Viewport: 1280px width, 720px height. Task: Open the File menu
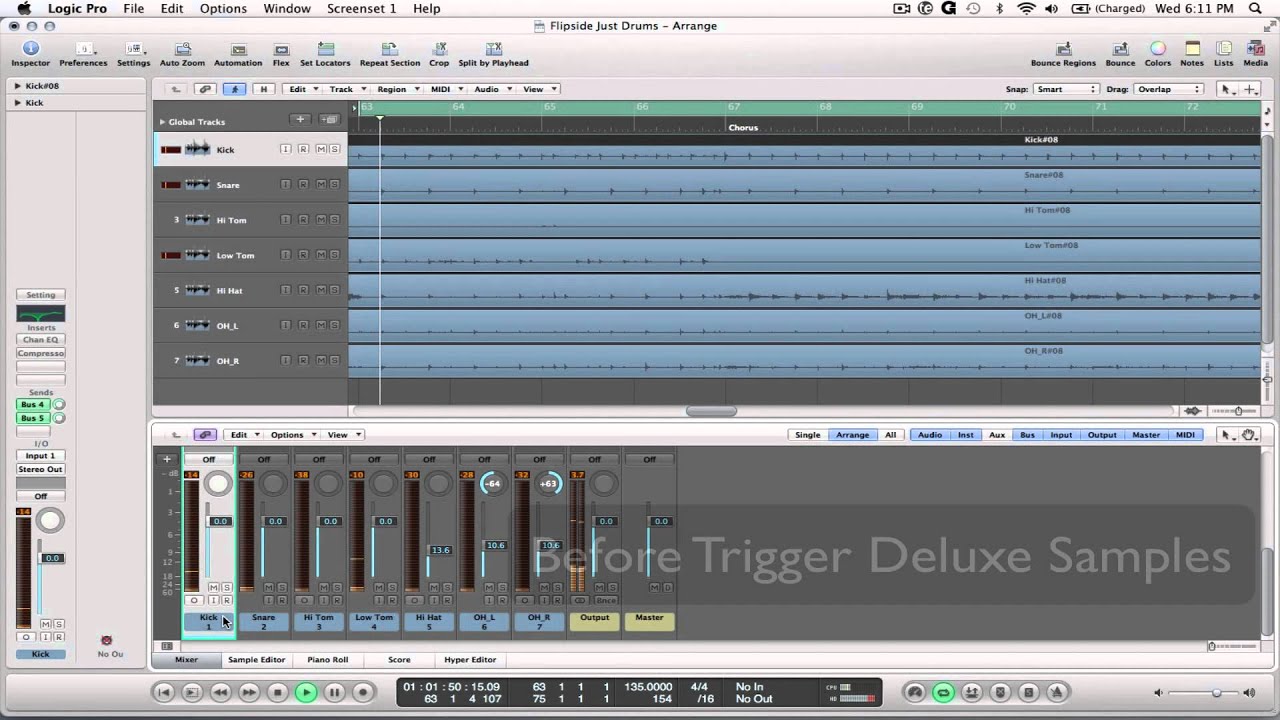[x=133, y=8]
